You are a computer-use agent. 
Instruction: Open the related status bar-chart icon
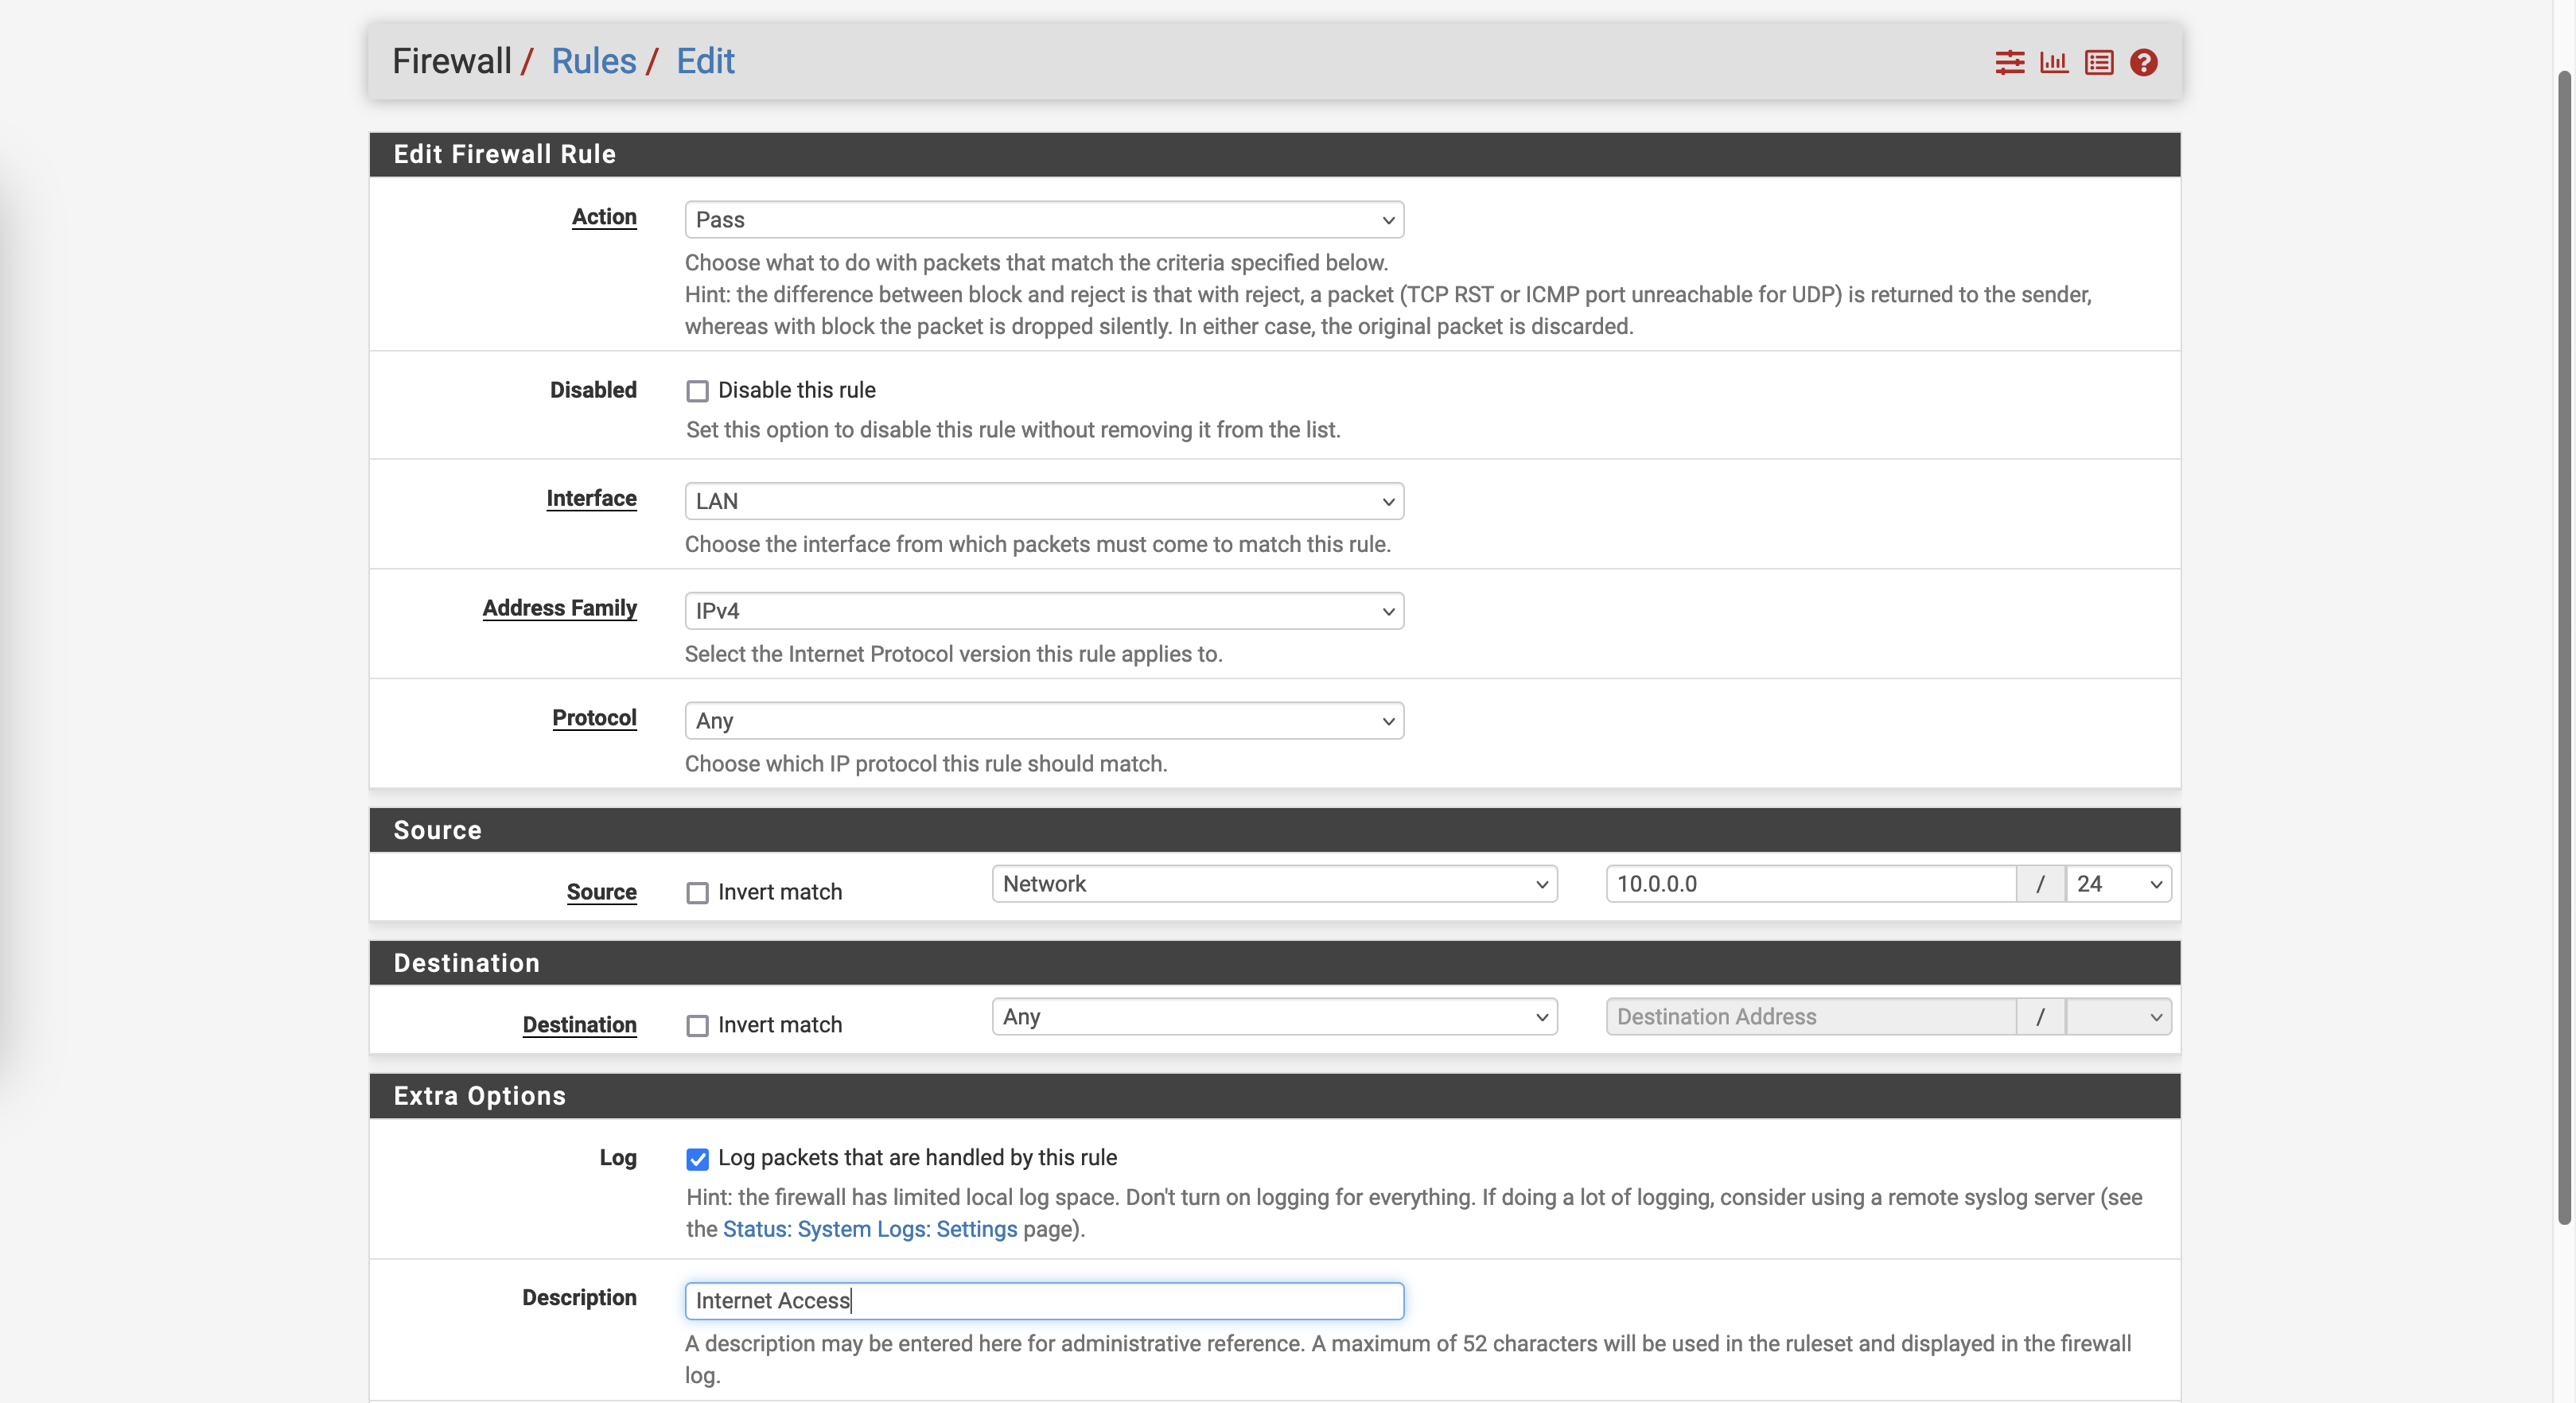[2054, 62]
